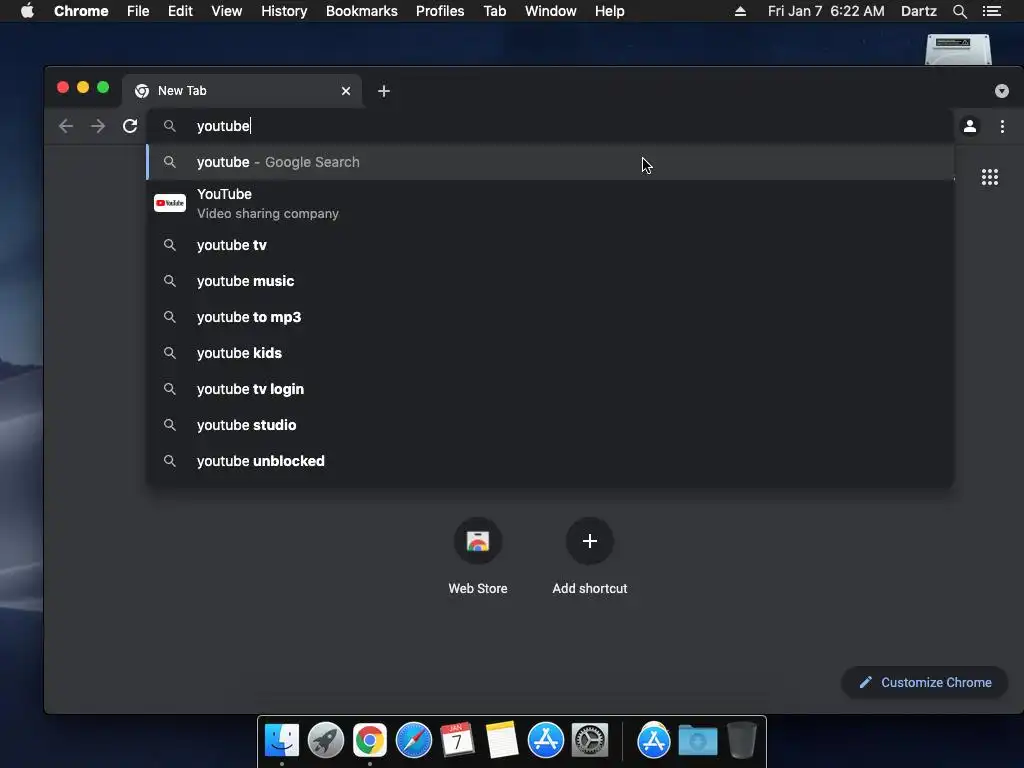Click Google Chrome icon in the Dock
The height and width of the screenshot is (768, 1024).
click(370, 740)
